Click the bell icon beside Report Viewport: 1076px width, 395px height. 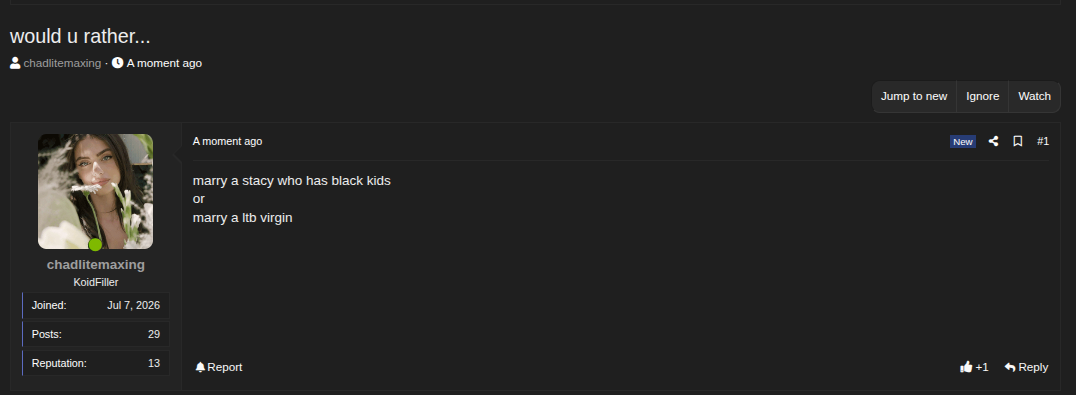click(200, 367)
